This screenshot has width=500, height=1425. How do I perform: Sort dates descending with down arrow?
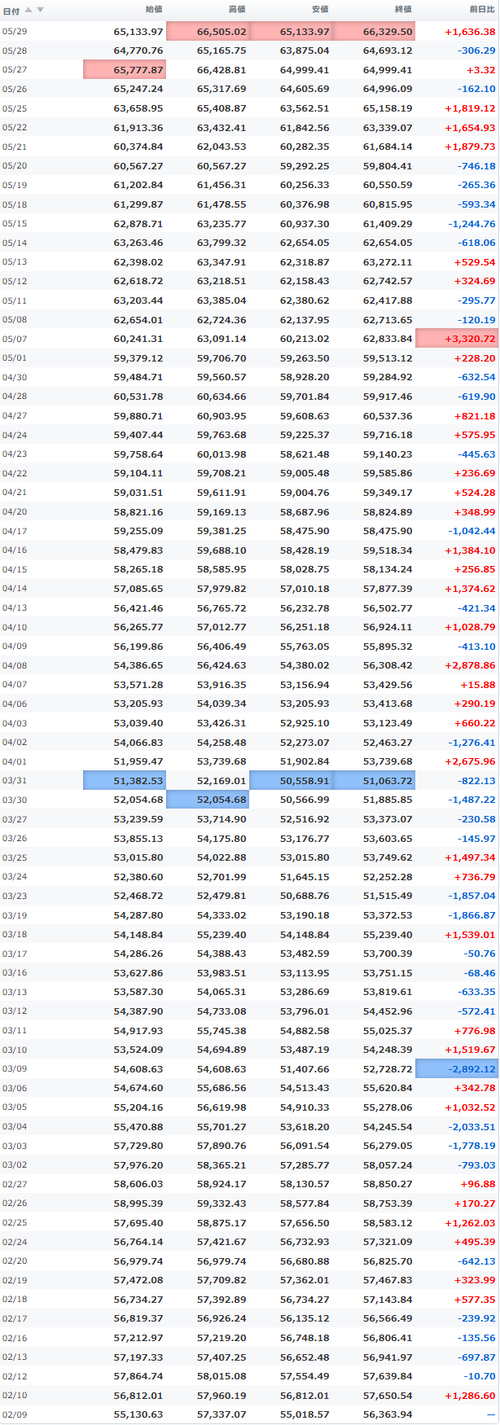tap(41, 9)
